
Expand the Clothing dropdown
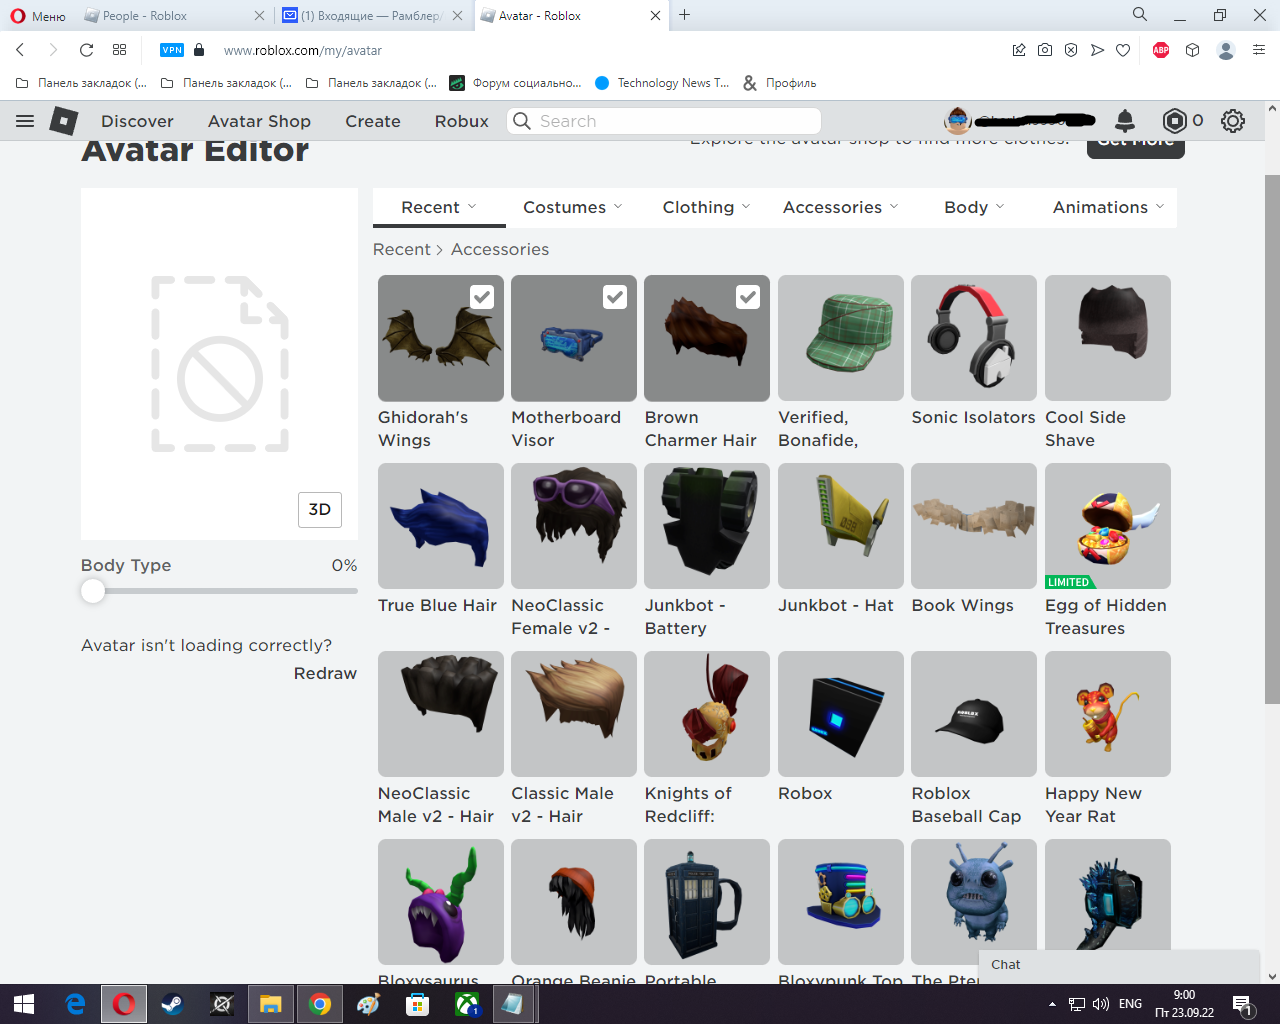[706, 207]
